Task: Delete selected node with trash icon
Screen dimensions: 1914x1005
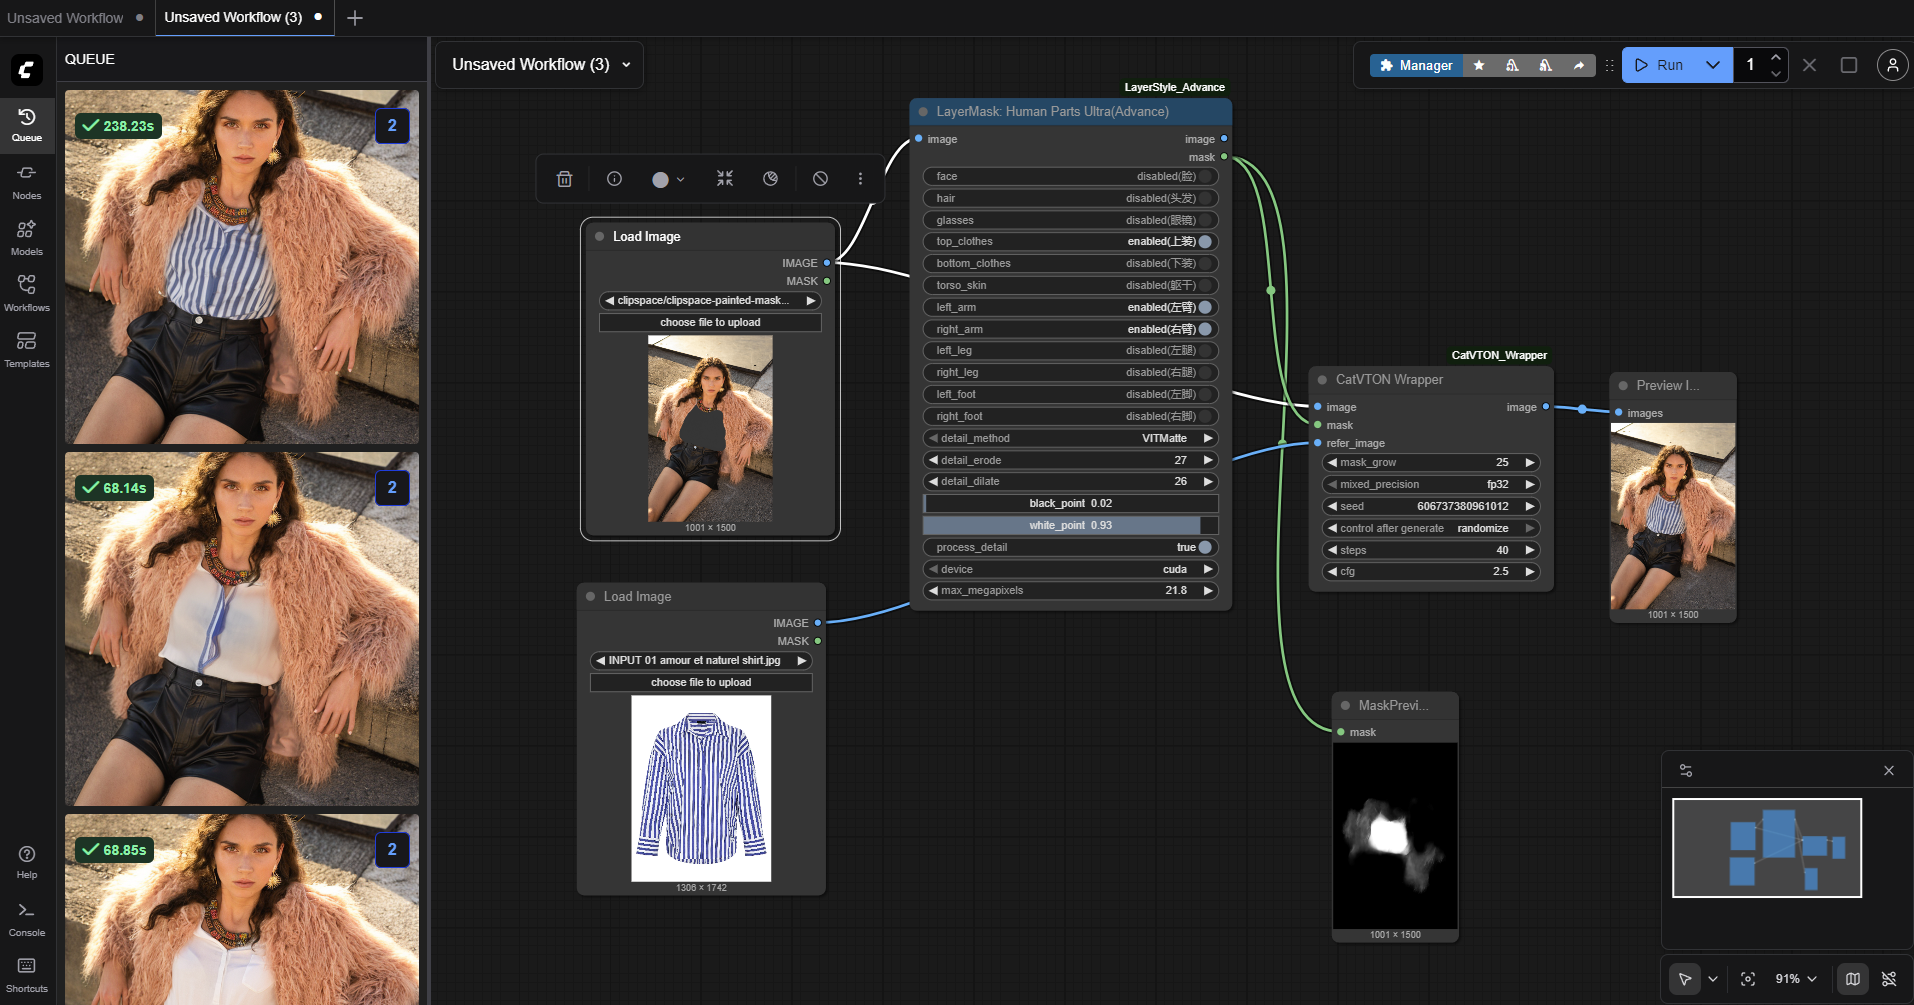Action: pyautogui.click(x=564, y=179)
